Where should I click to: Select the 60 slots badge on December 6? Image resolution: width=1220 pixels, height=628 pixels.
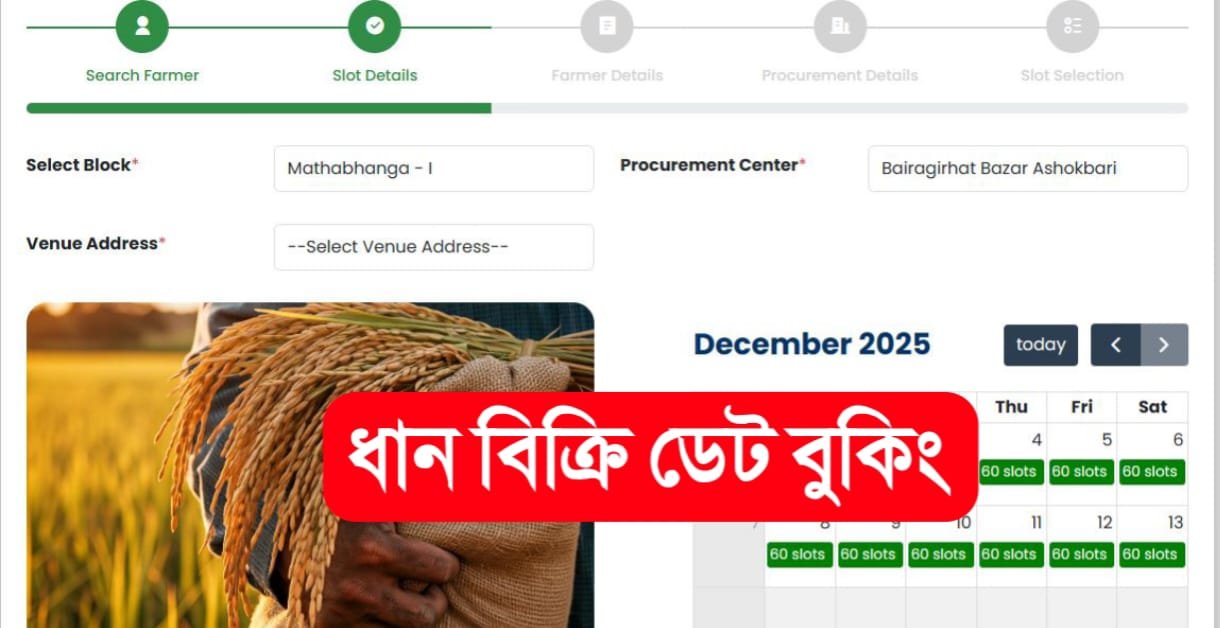click(1152, 472)
